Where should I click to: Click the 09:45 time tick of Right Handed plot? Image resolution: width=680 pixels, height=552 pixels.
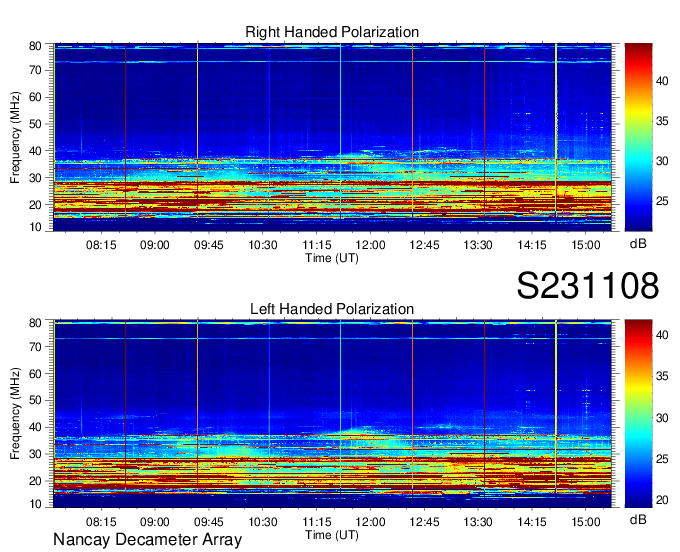coord(209,245)
